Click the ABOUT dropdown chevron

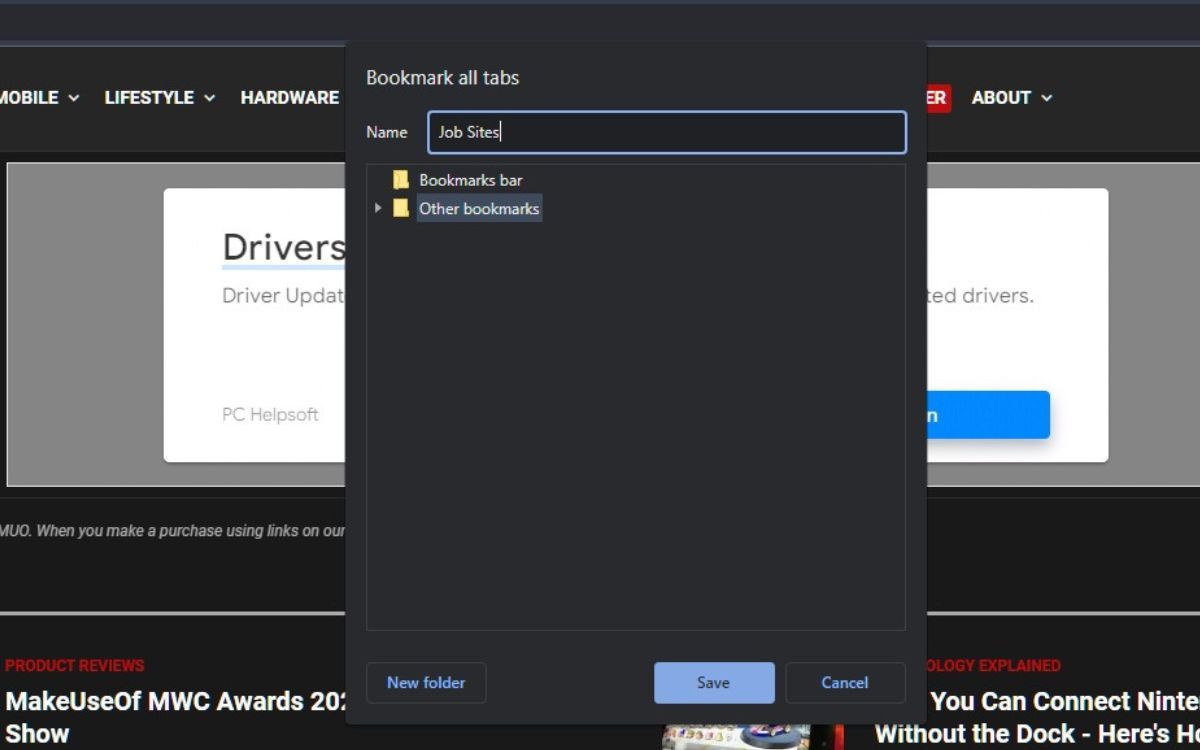1046,98
